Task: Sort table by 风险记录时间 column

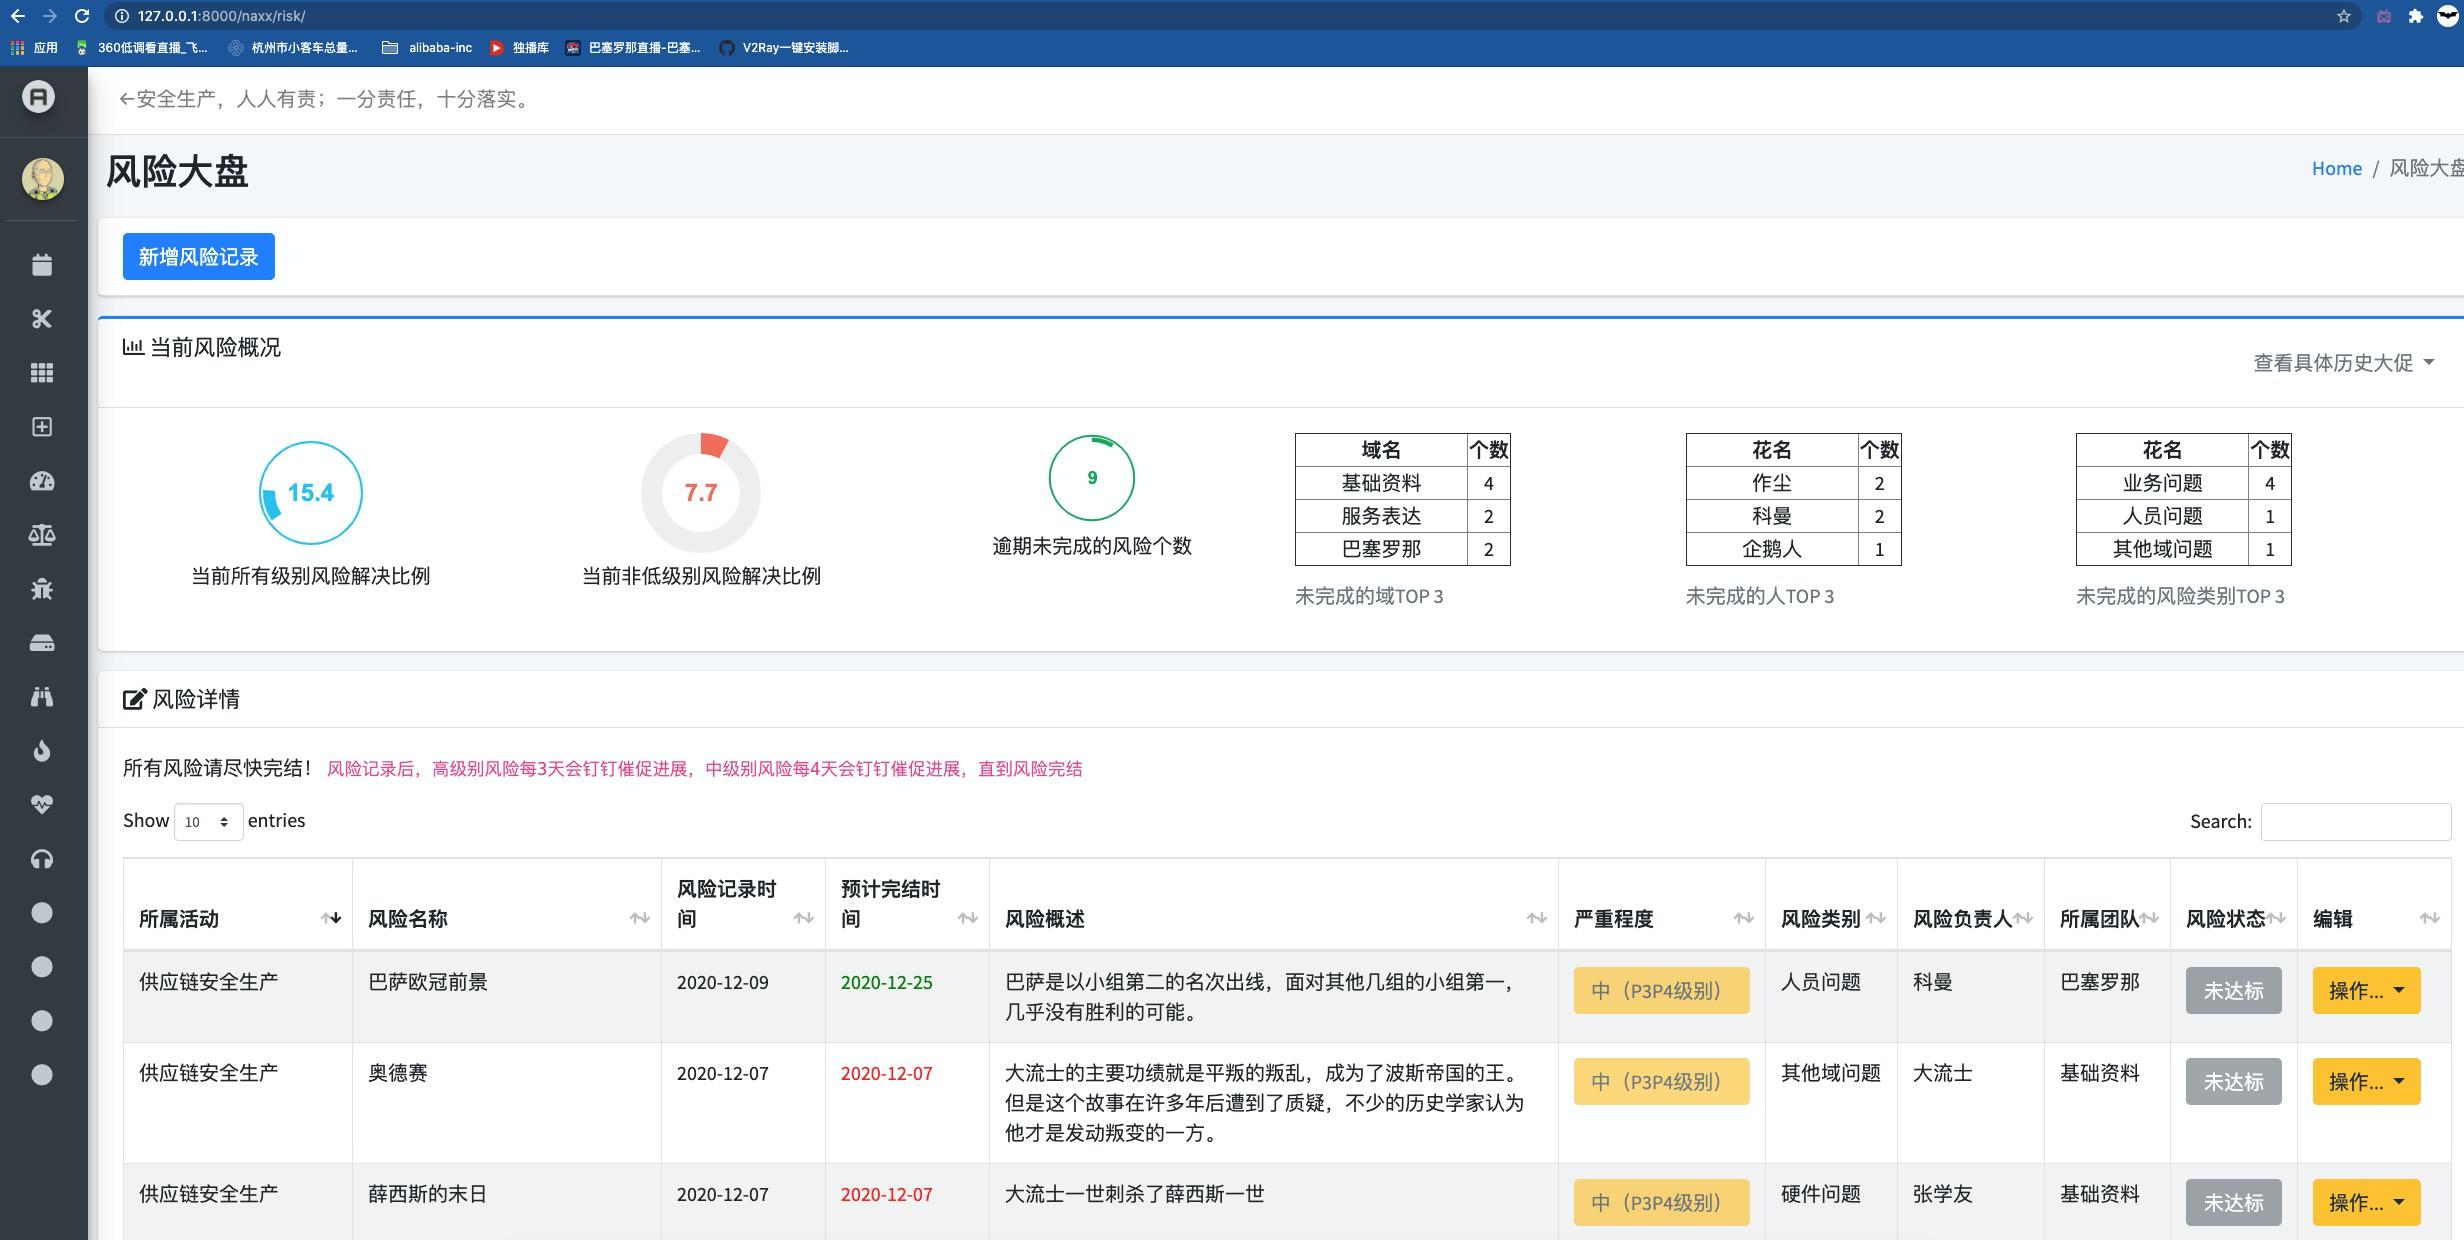Action: [x=743, y=903]
